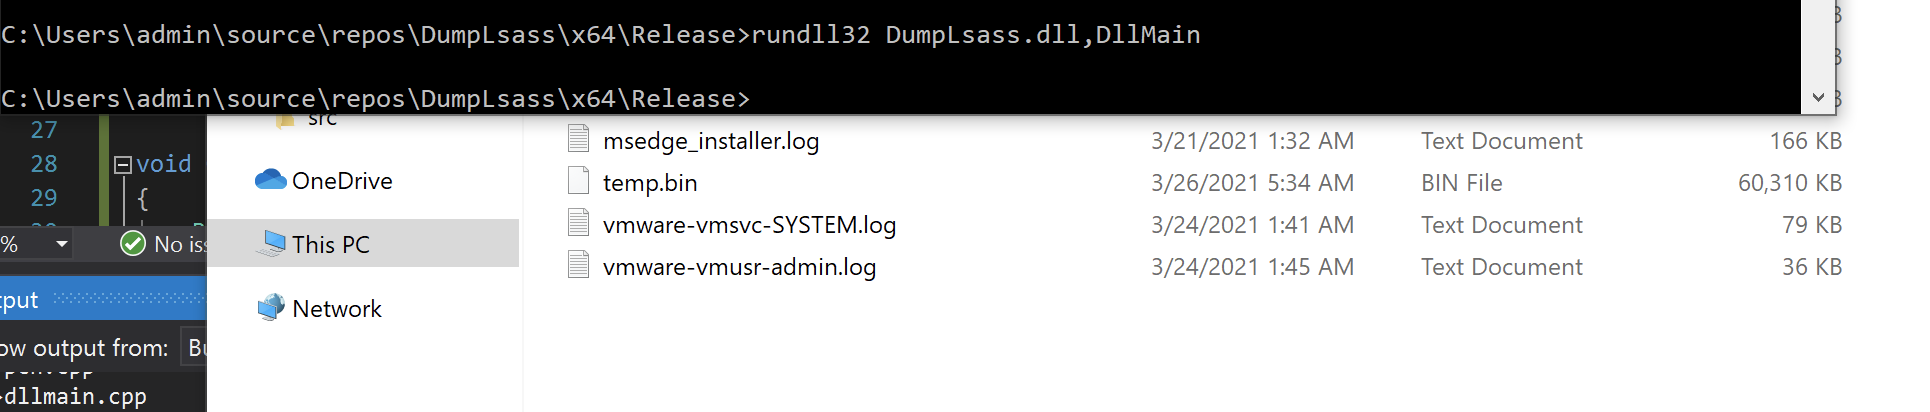The image size is (1930, 412).
Task: Click the OneDrive cloud icon
Action: (270, 180)
